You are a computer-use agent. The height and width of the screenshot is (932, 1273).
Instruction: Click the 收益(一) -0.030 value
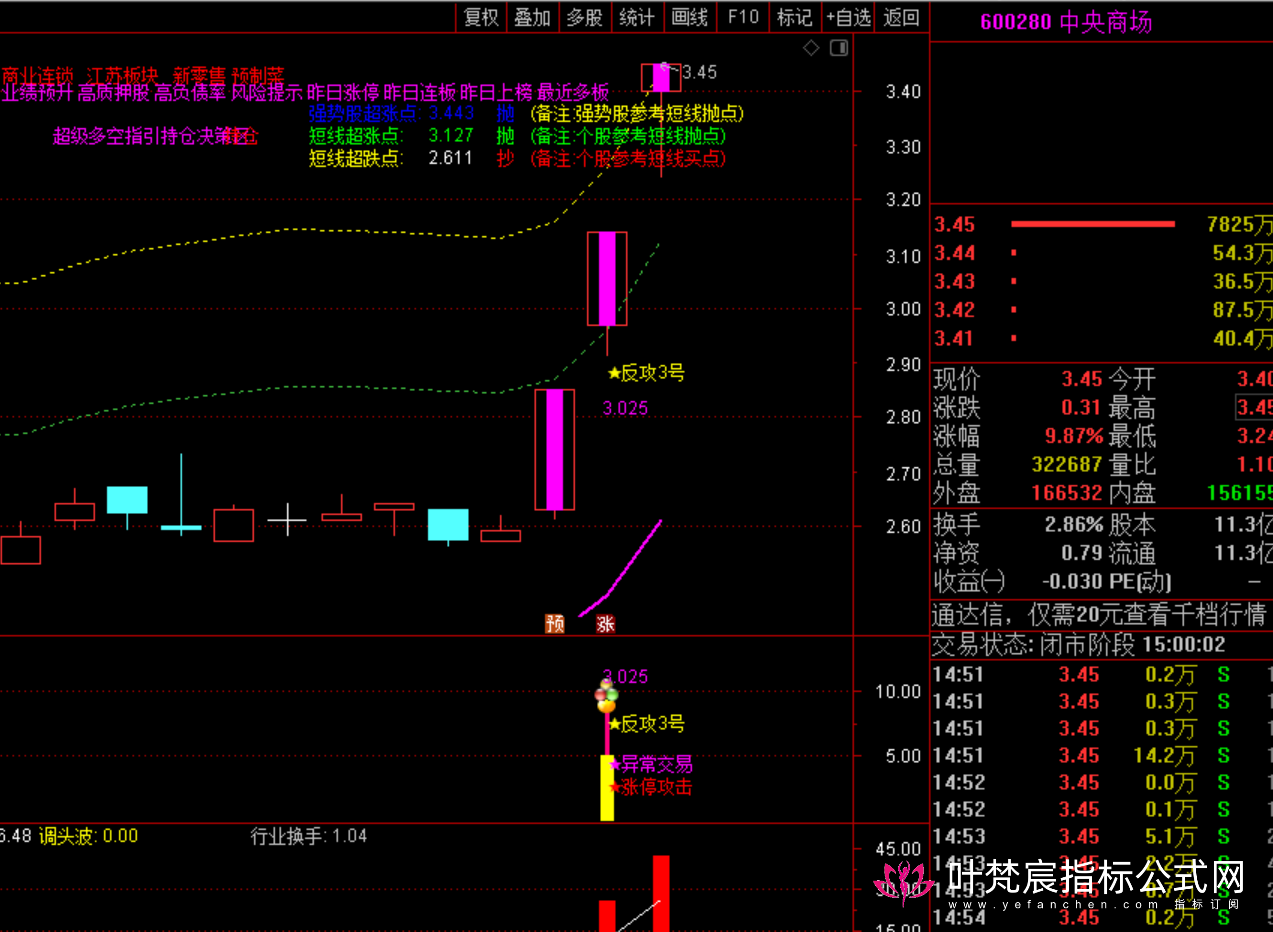[1072, 581]
